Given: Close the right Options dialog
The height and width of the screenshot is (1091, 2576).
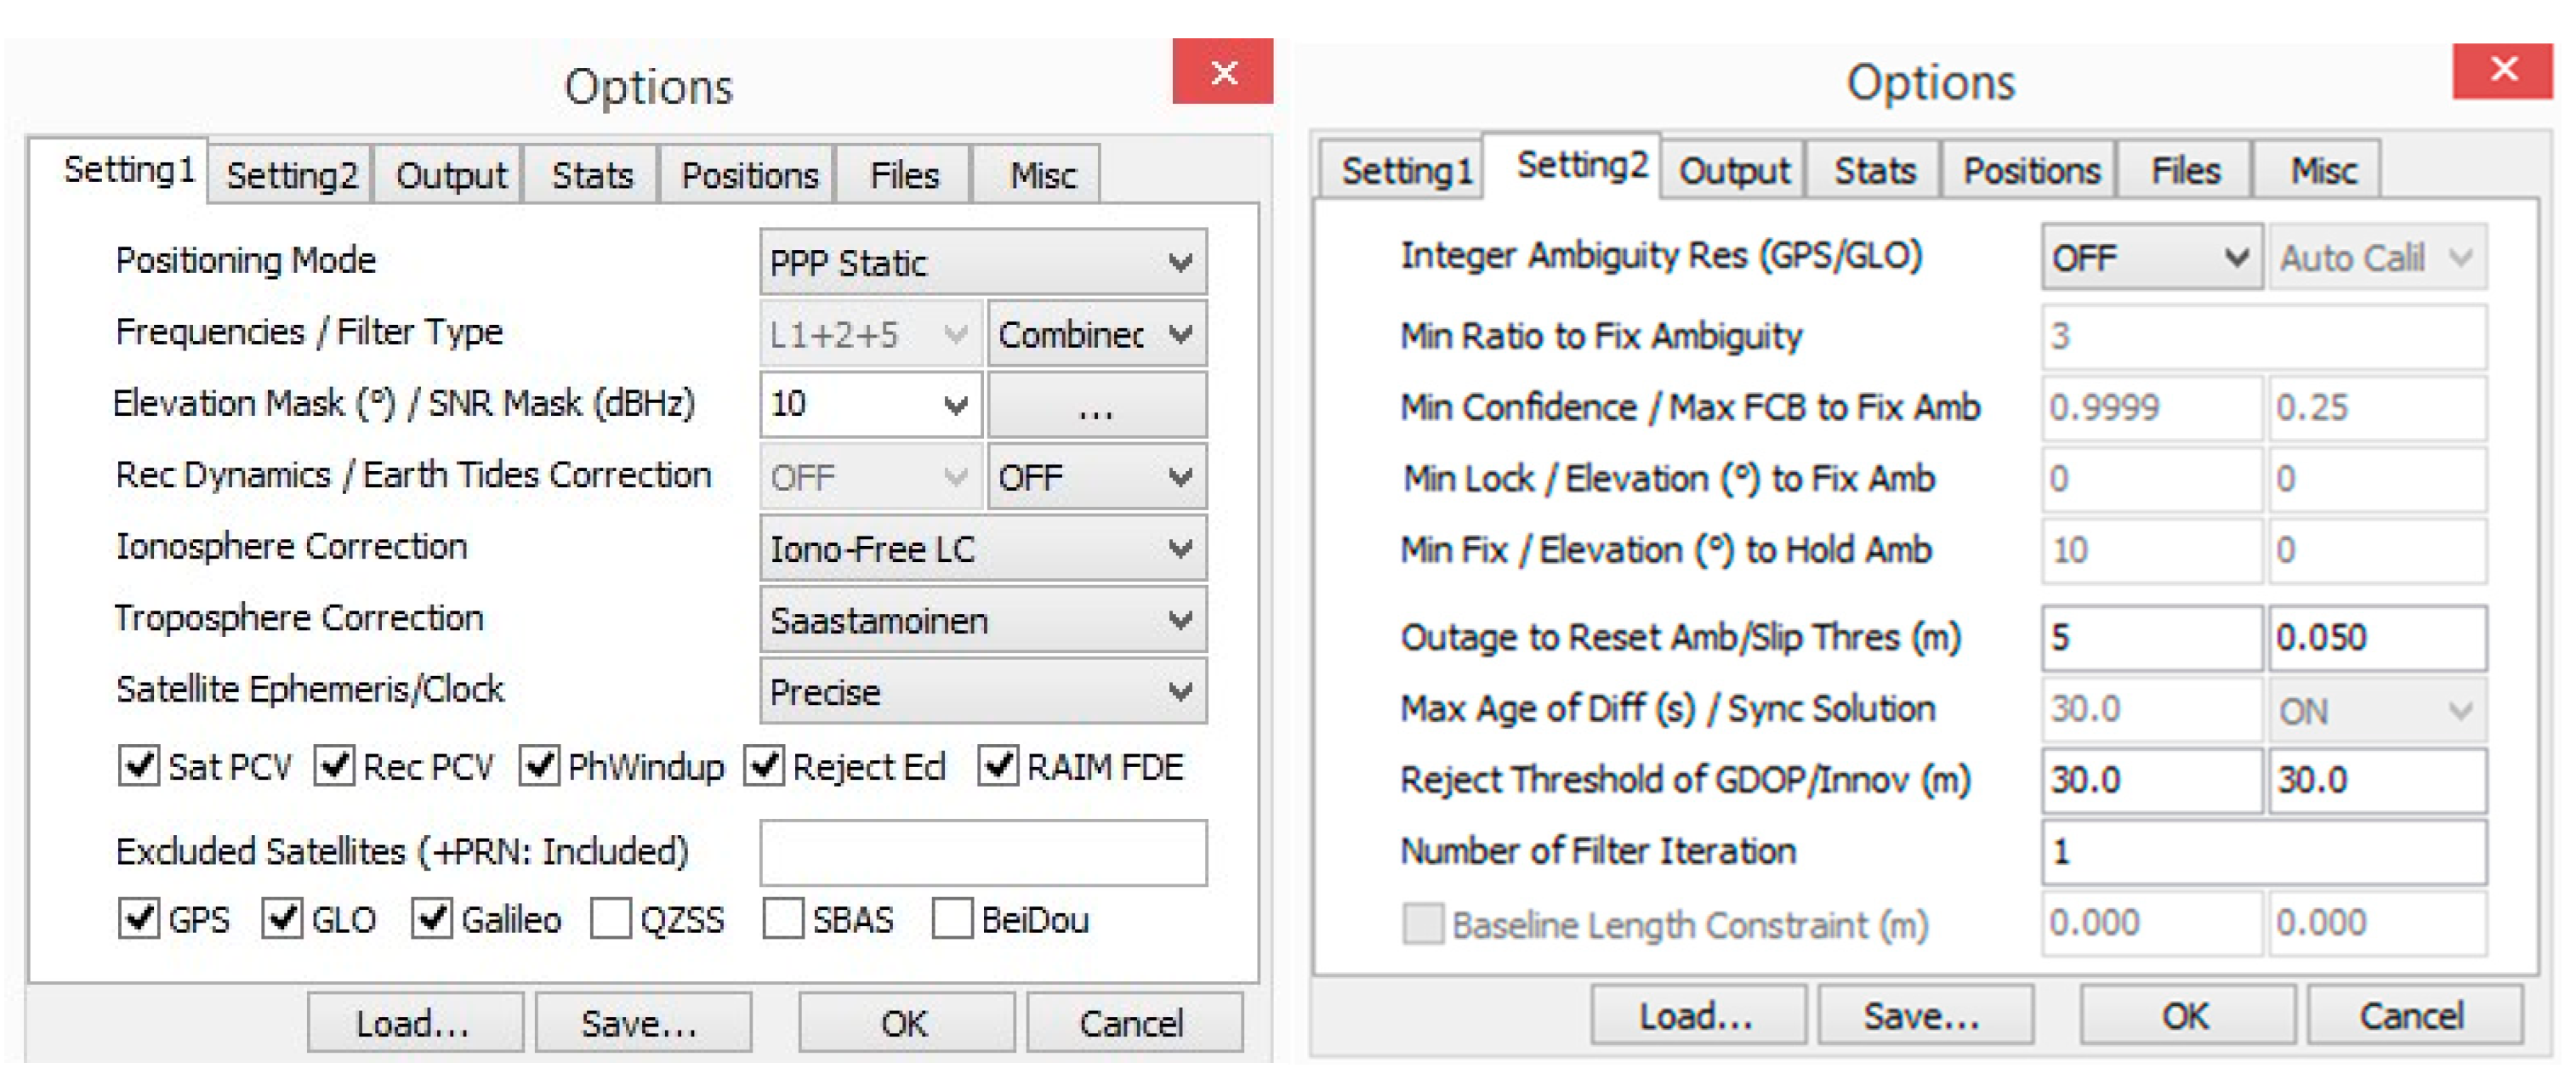Looking at the screenshot, I should [2502, 70].
